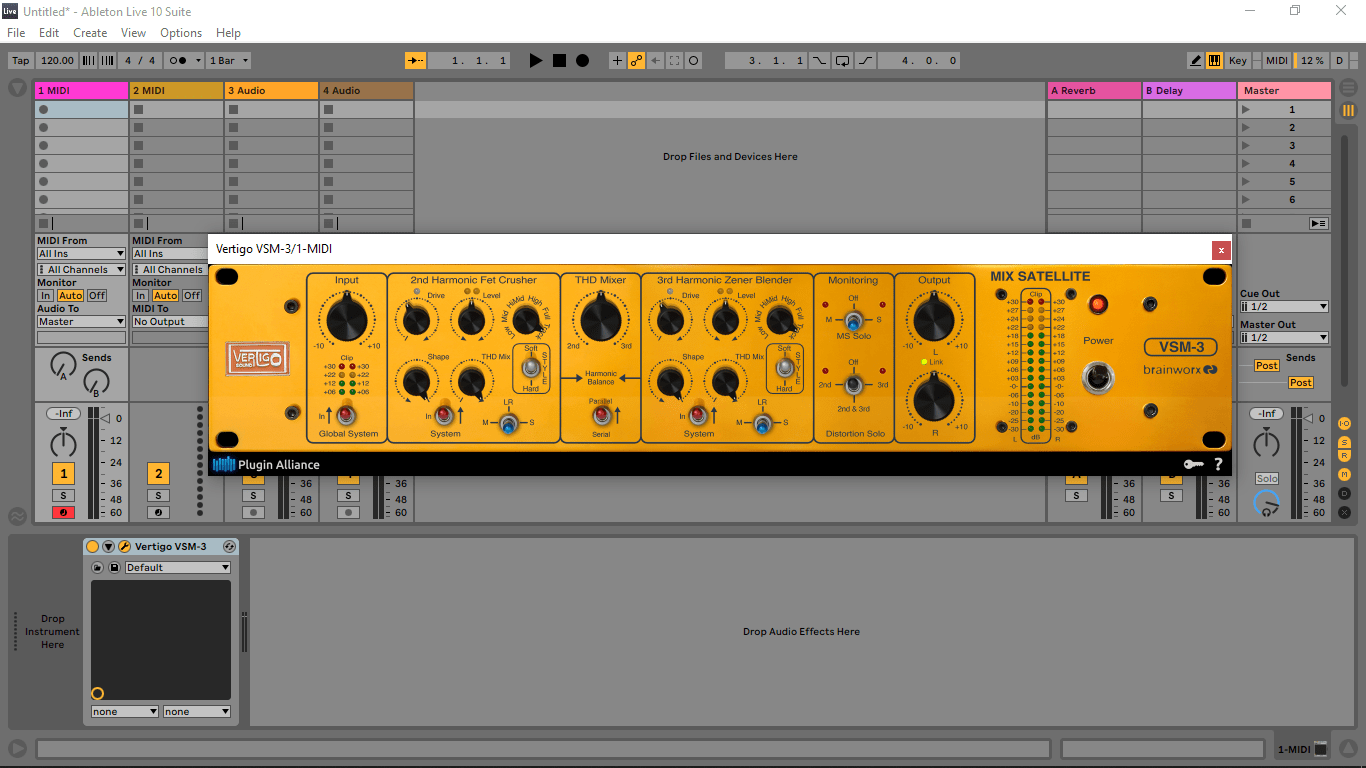Toggle Punch-In switch
1366x768 pixels.
tap(820, 61)
